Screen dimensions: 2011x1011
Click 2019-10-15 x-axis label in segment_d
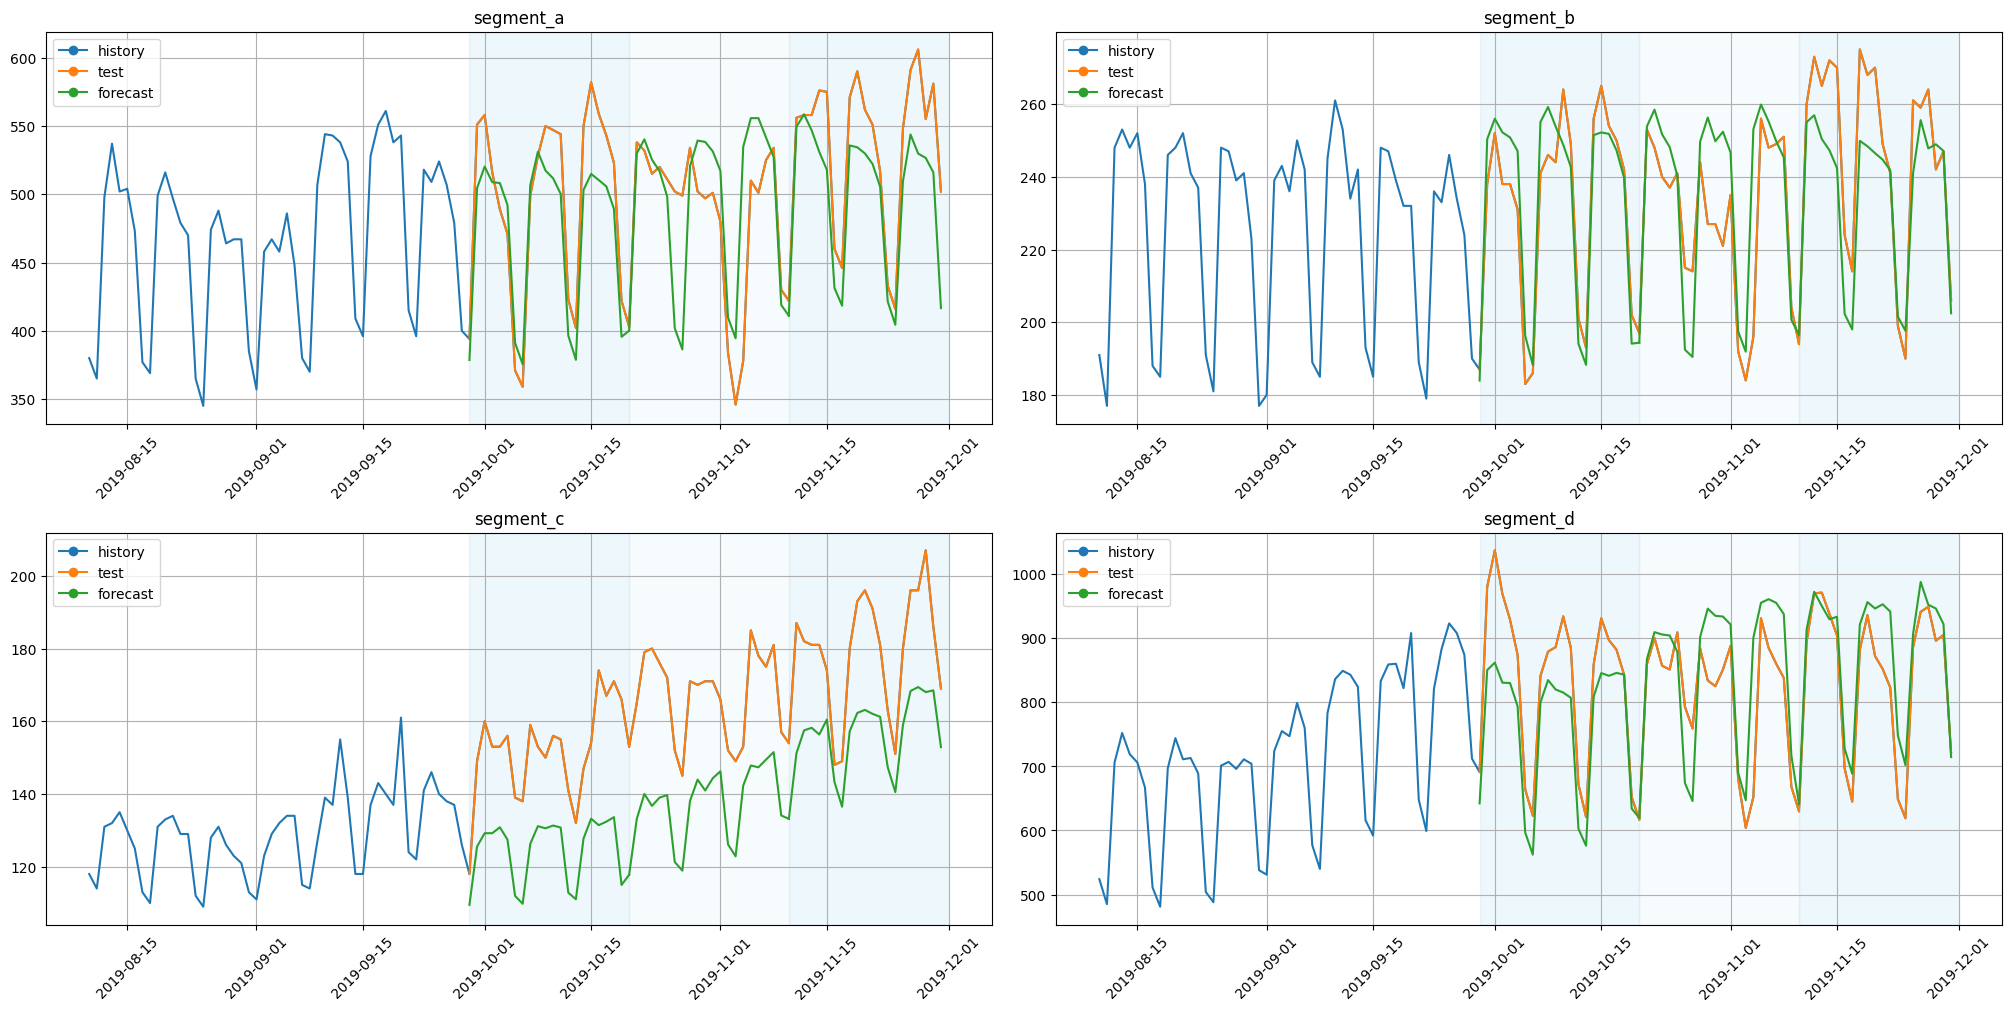click(1599, 968)
